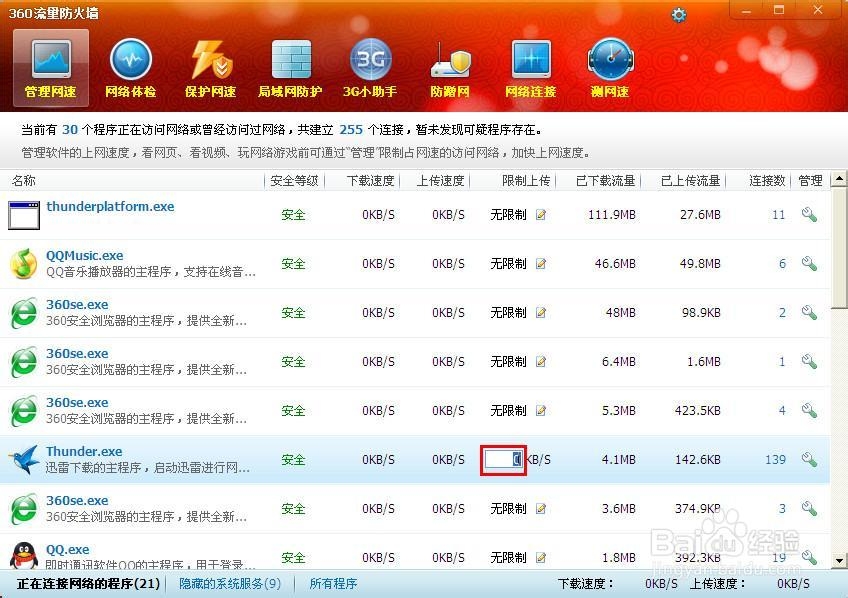Viewport: 848px width, 598px height.
Task: Sort by the 安全等级 column
Action: coord(293,181)
